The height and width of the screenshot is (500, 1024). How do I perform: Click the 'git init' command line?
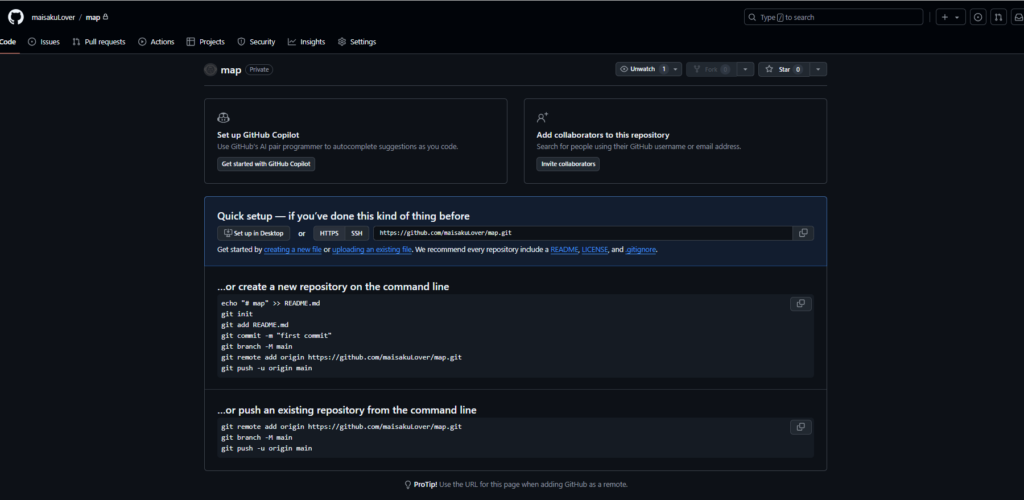(x=237, y=314)
